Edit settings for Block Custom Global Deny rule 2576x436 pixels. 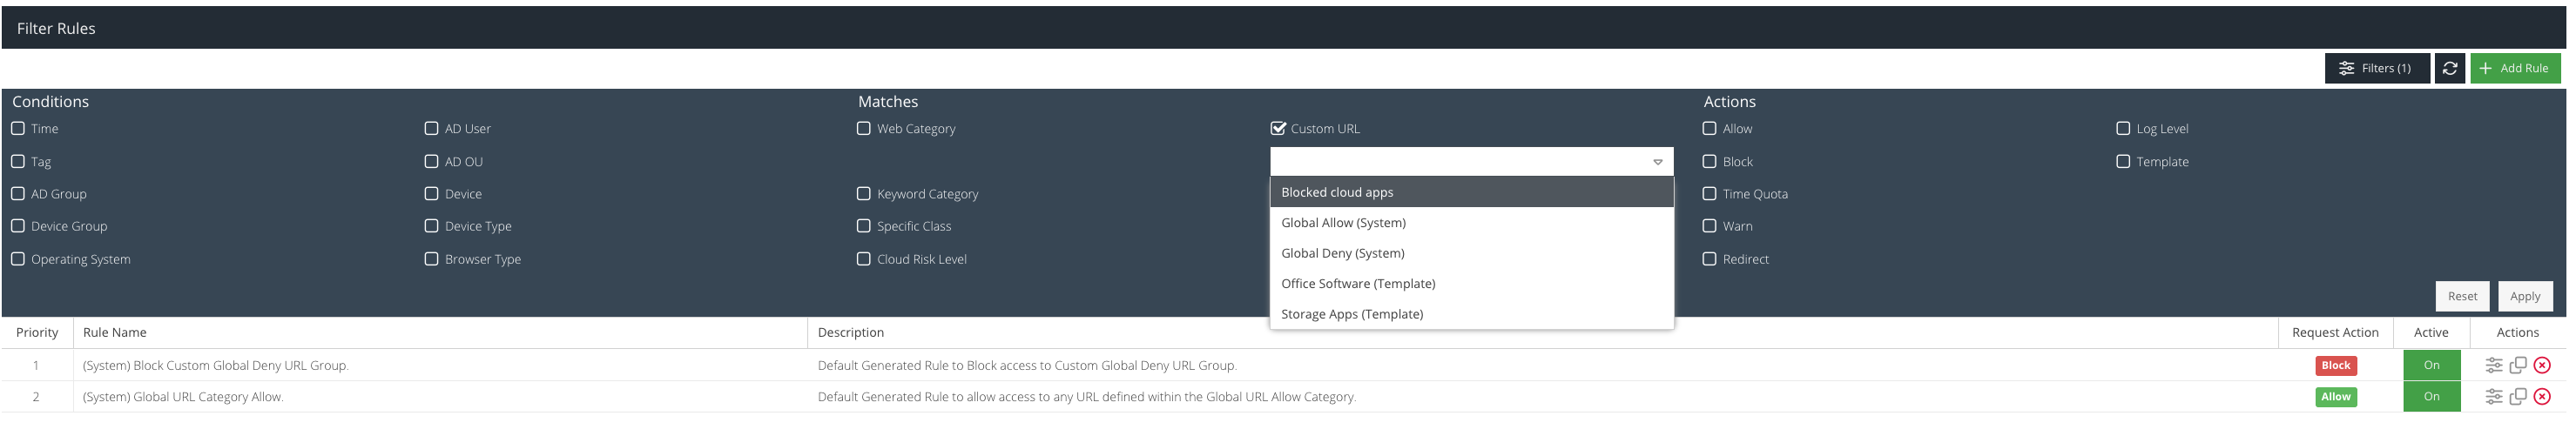pyautogui.click(x=2493, y=365)
